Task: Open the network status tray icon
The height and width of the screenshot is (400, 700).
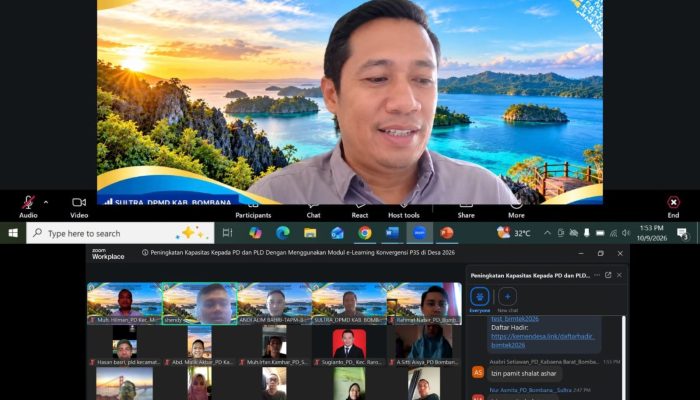Action: click(x=613, y=233)
